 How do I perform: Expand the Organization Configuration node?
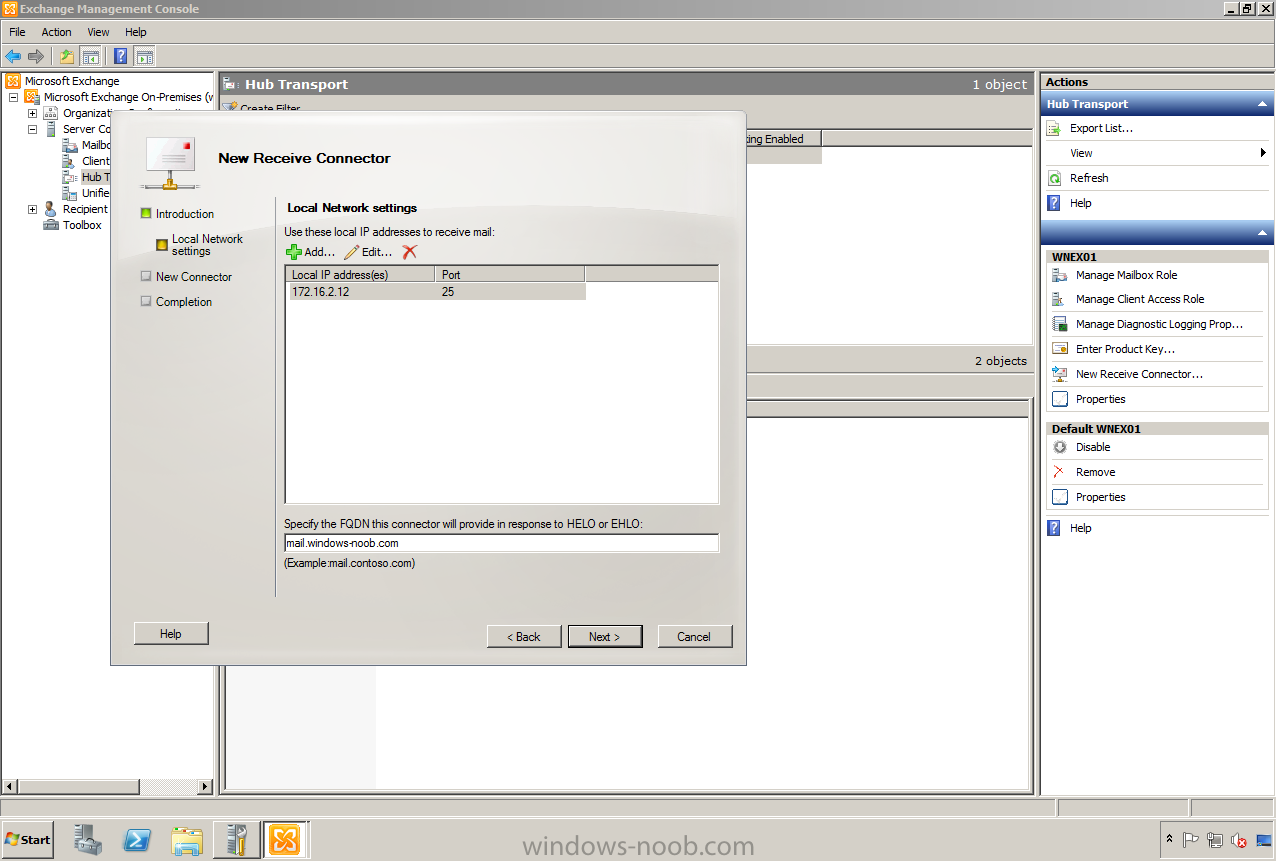(33, 113)
